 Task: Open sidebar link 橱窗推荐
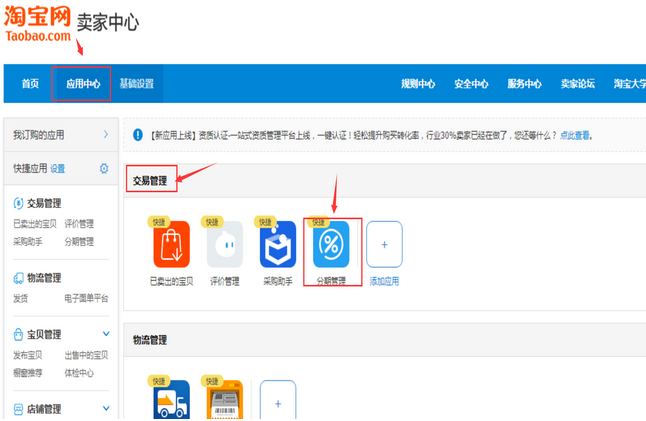[x=28, y=373]
